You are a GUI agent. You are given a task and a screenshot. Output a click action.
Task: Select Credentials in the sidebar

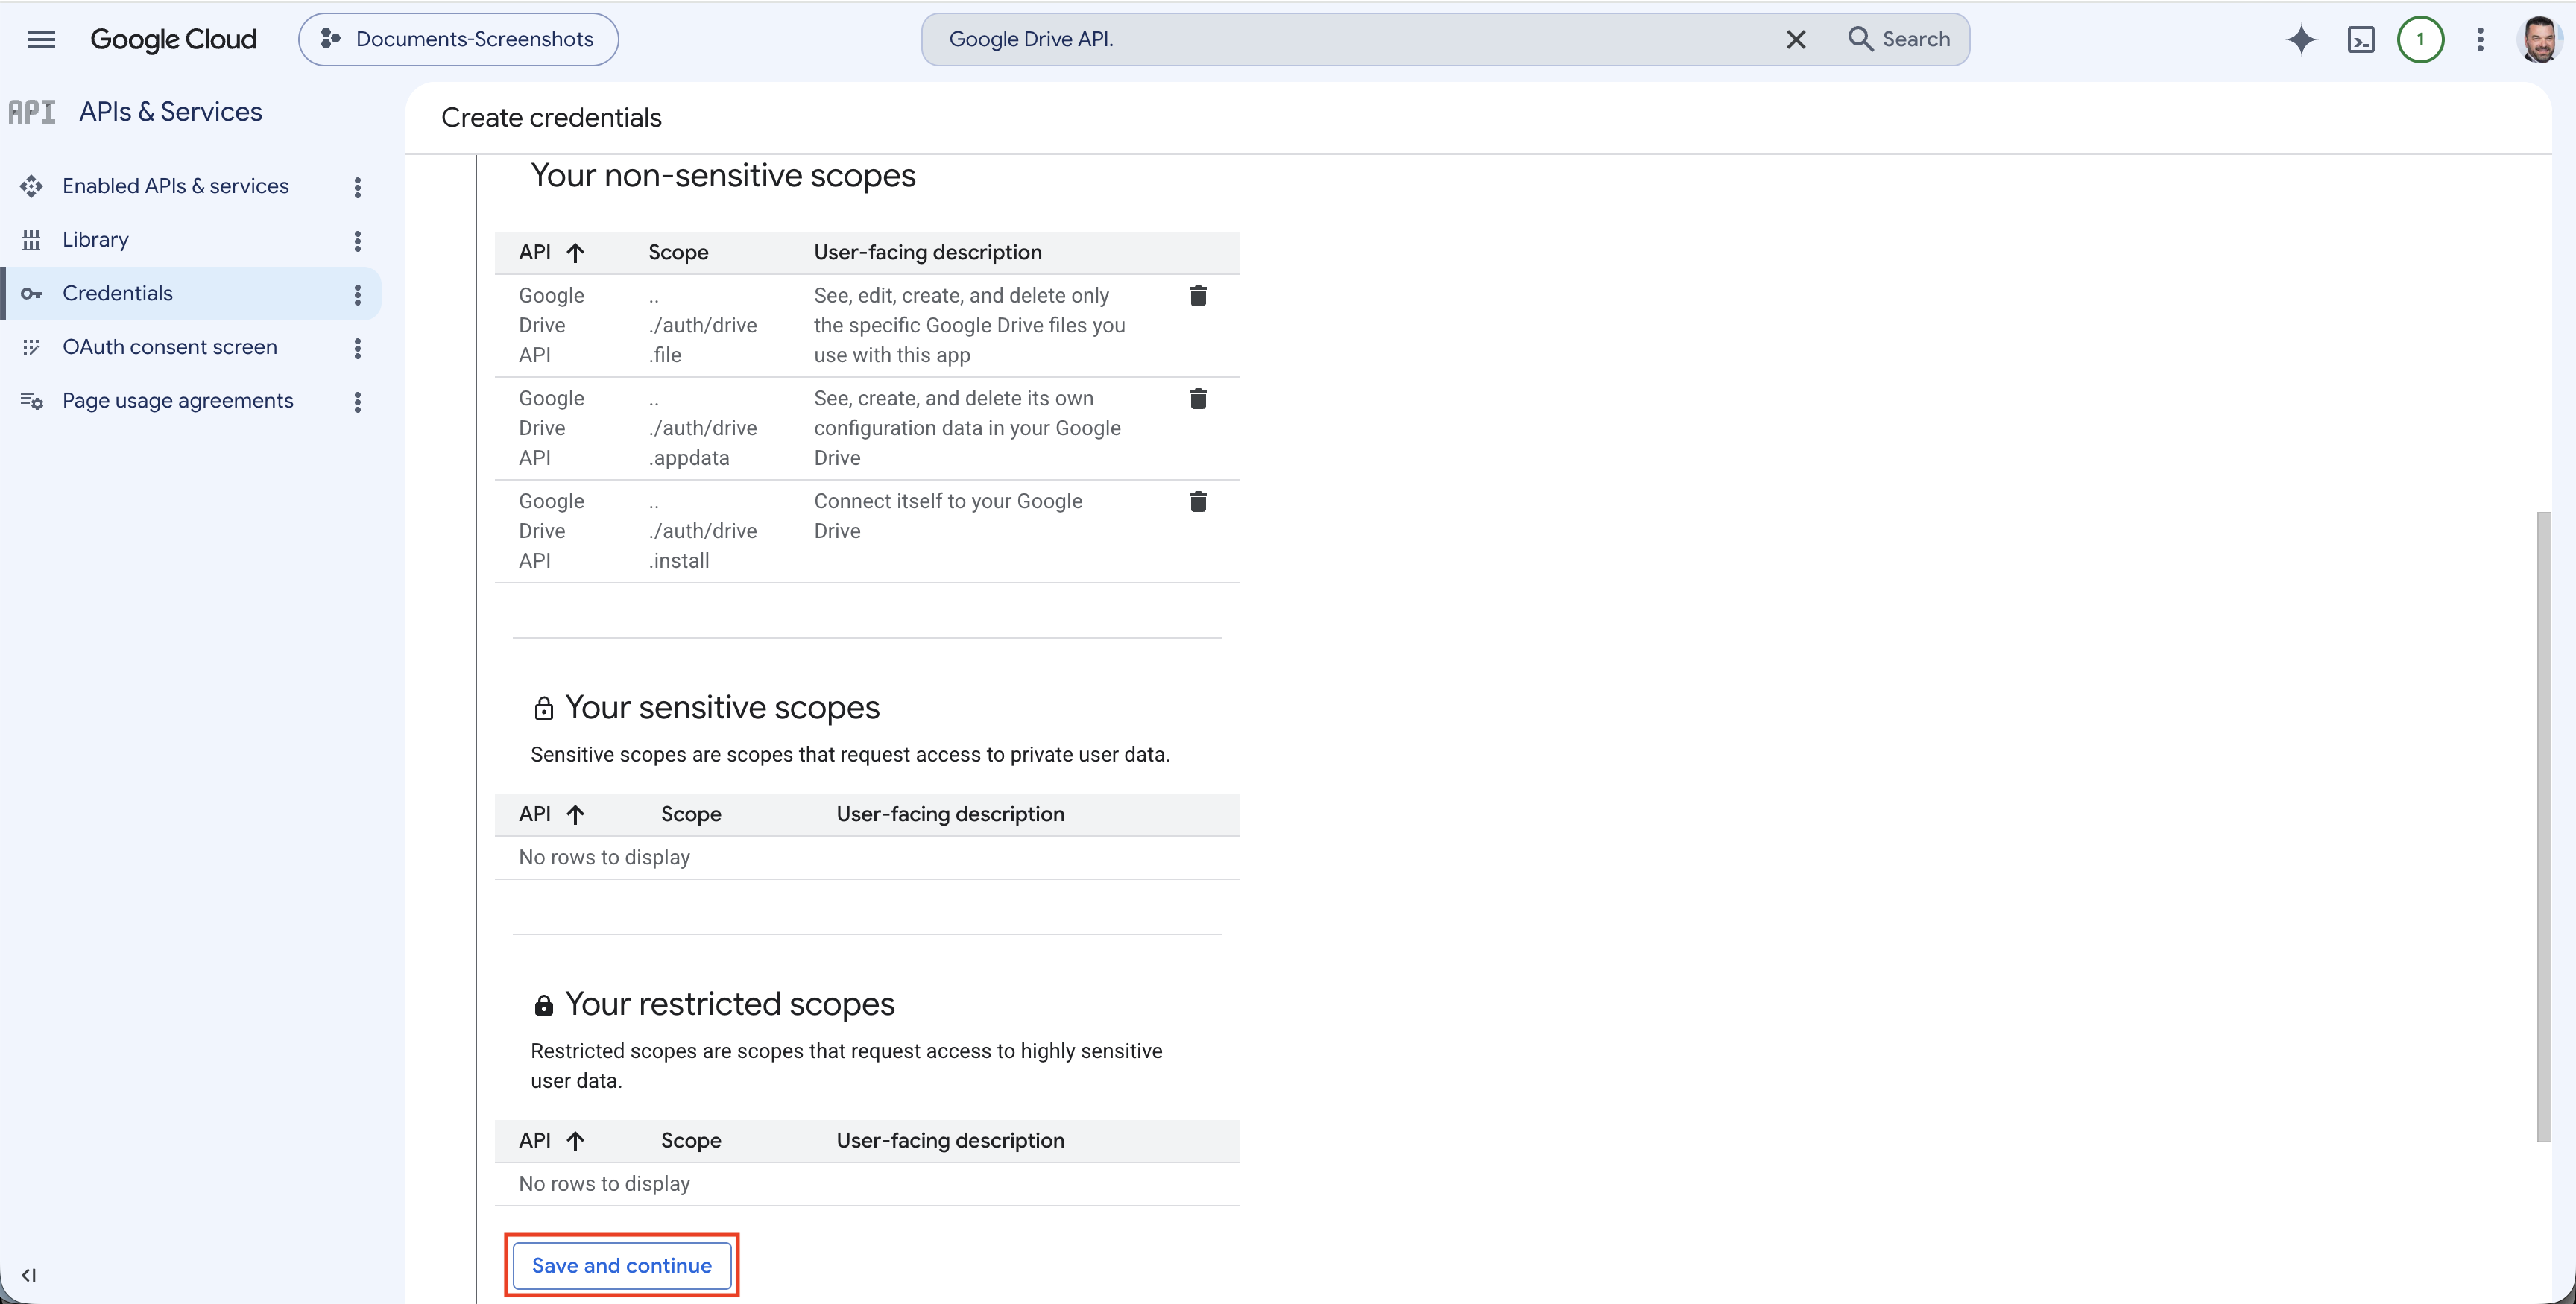click(117, 293)
